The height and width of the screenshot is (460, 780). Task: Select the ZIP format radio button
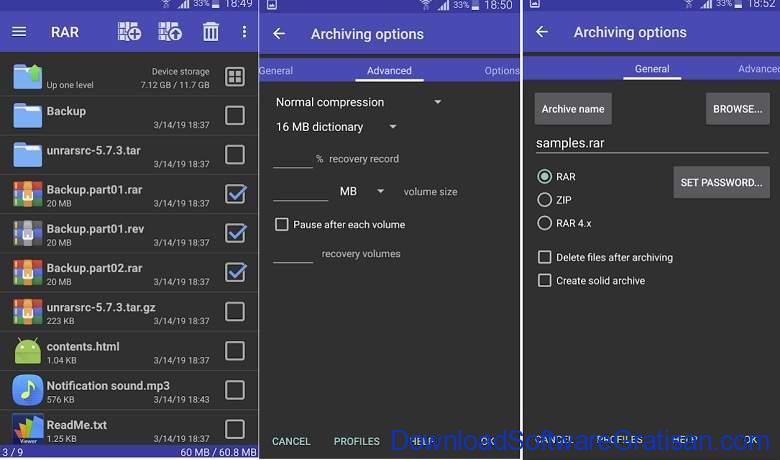[x=545, y=199]
